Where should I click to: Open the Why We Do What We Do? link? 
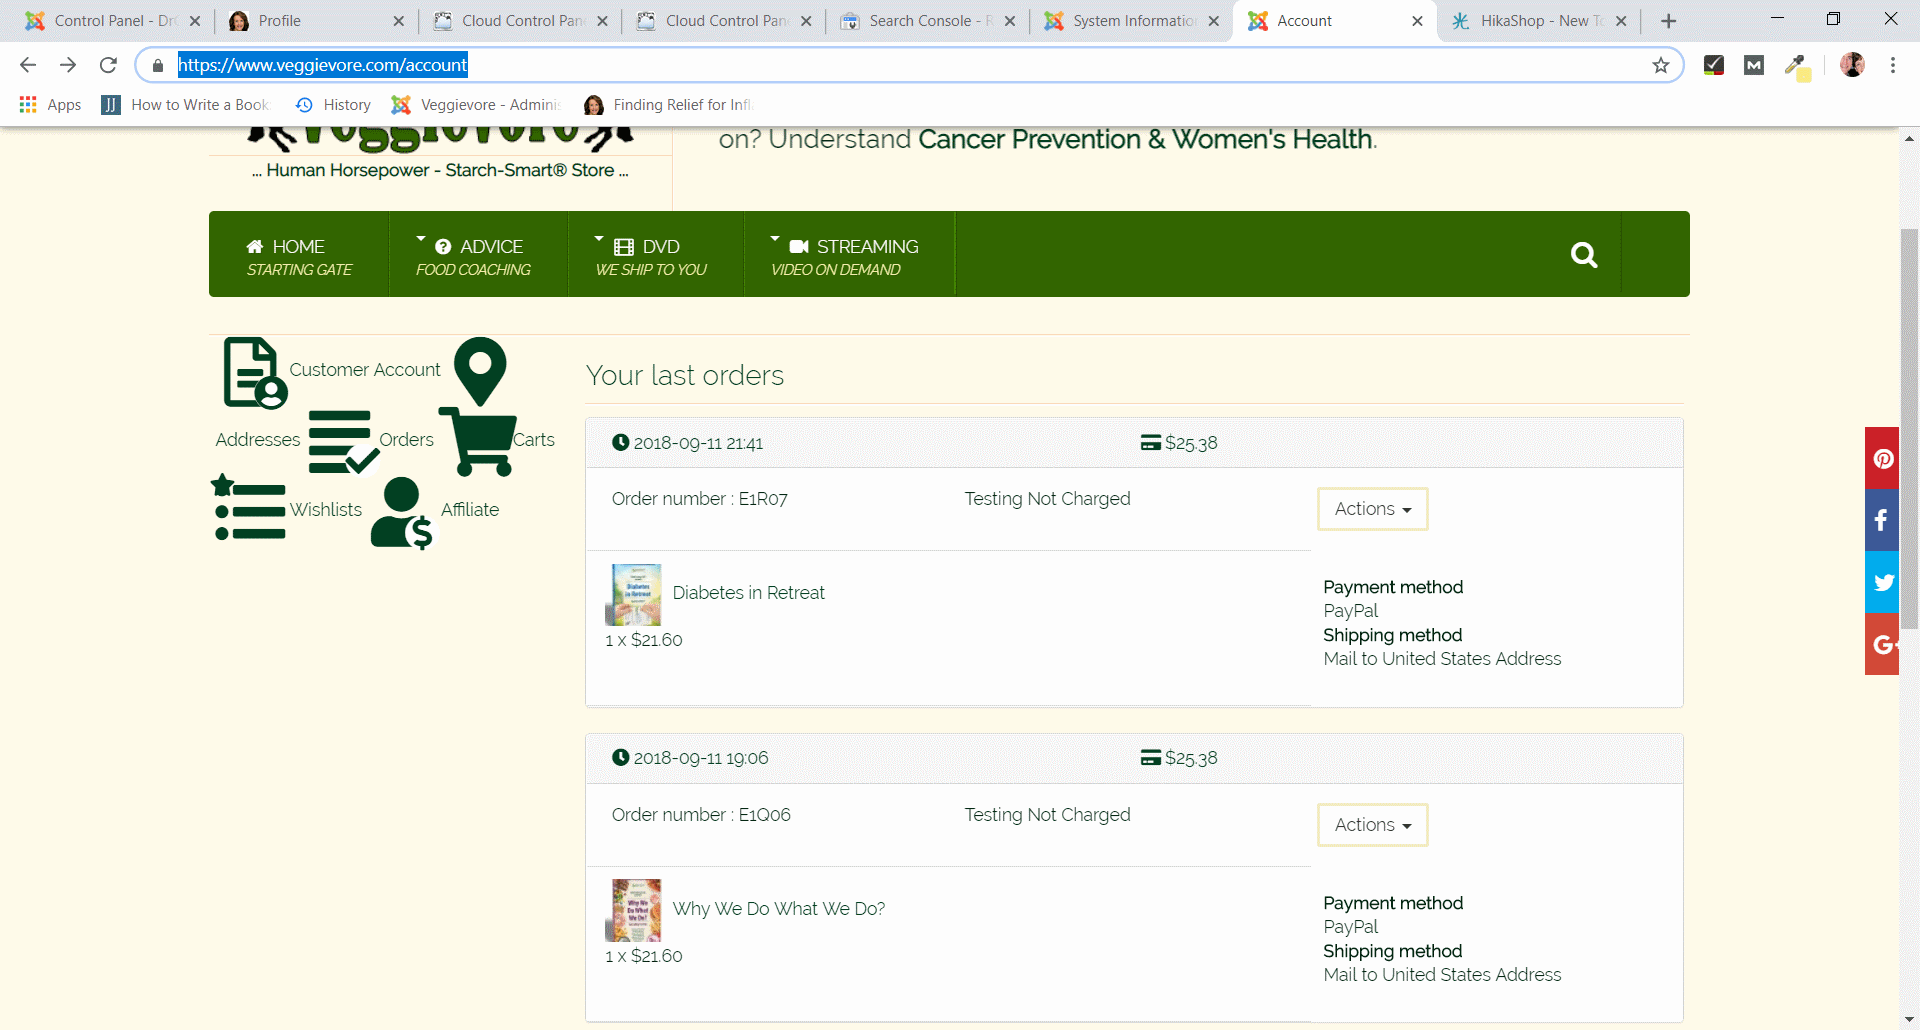[778, 909]
